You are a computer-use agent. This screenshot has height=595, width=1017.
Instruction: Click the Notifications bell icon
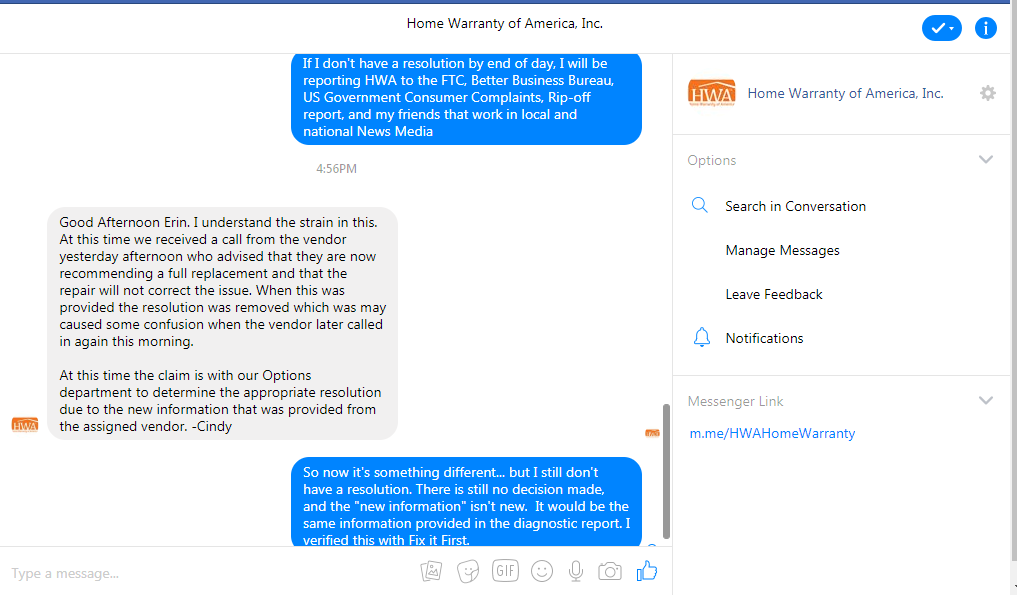point(701,337)
